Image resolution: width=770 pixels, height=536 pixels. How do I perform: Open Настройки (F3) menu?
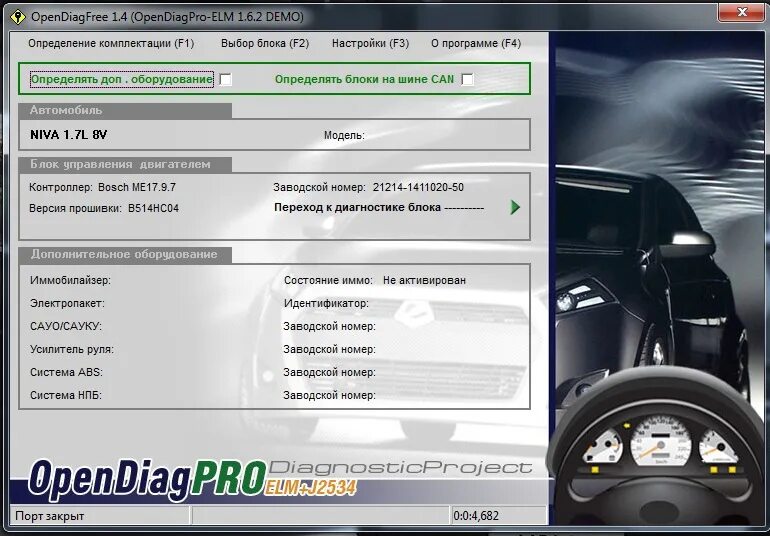[x=370, y=43]
